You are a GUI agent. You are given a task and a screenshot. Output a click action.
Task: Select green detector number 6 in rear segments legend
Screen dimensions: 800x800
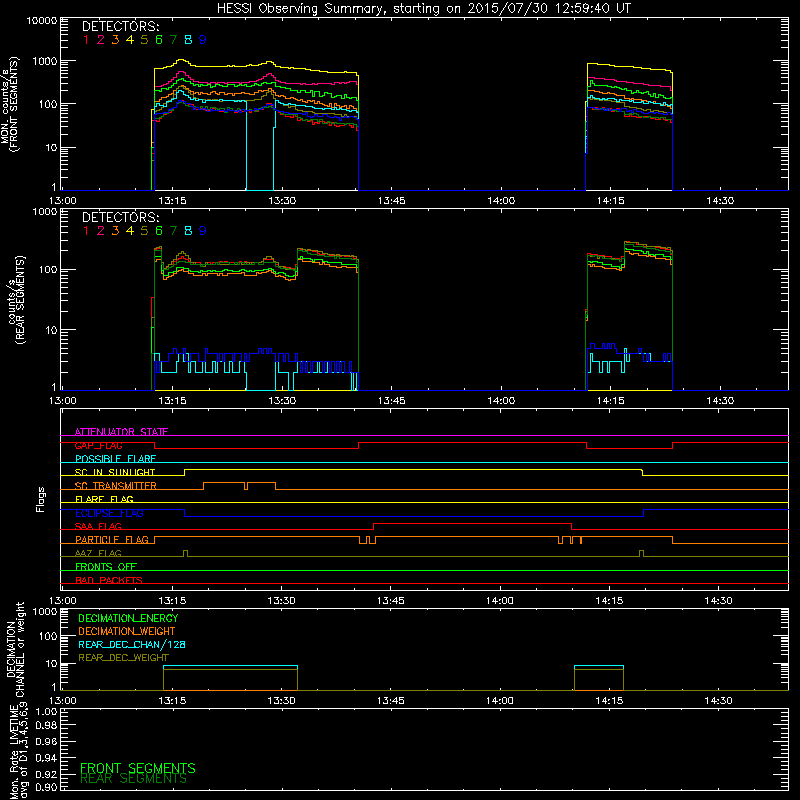(159, 231)
